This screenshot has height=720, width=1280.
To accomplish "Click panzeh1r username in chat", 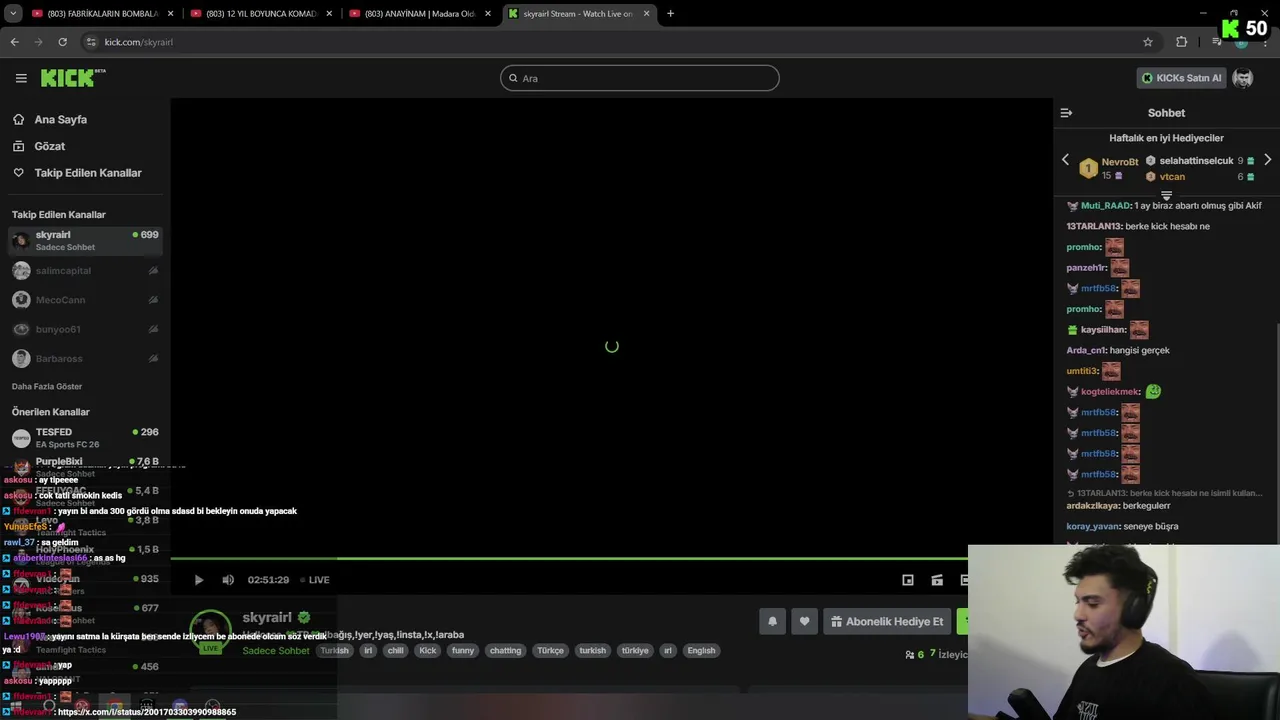I will click(x=1087, y=268).
